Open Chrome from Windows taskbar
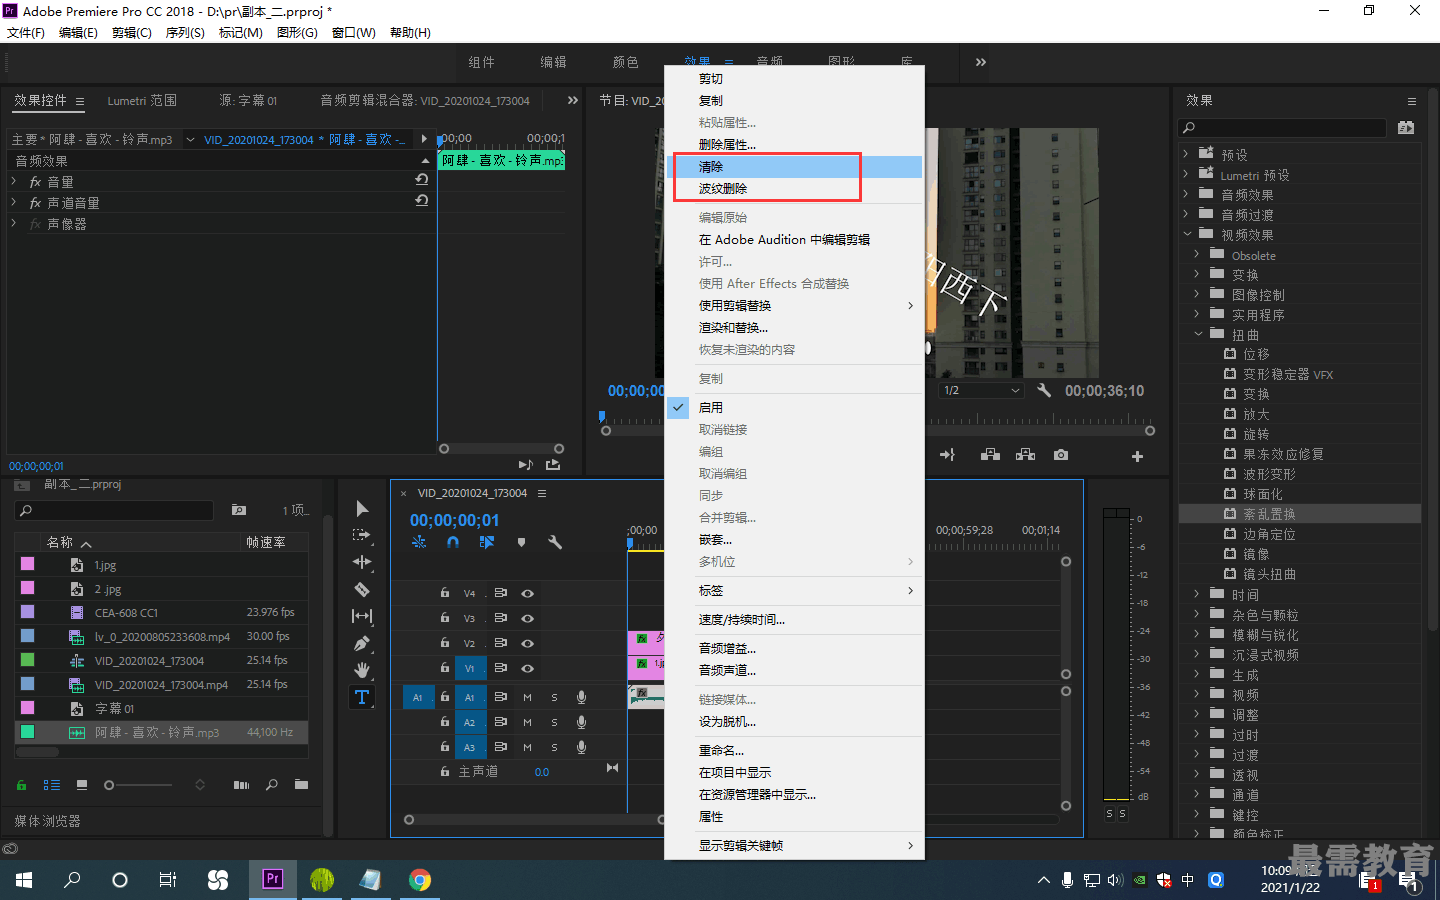Screen dimensions: 1440x900 420,880
